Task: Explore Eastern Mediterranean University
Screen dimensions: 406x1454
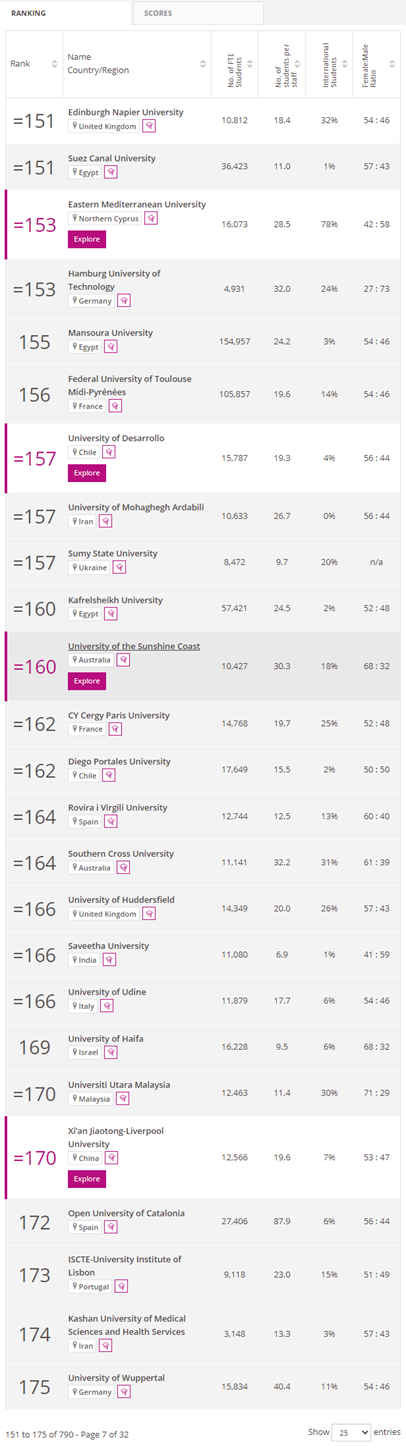Action: 86,240
